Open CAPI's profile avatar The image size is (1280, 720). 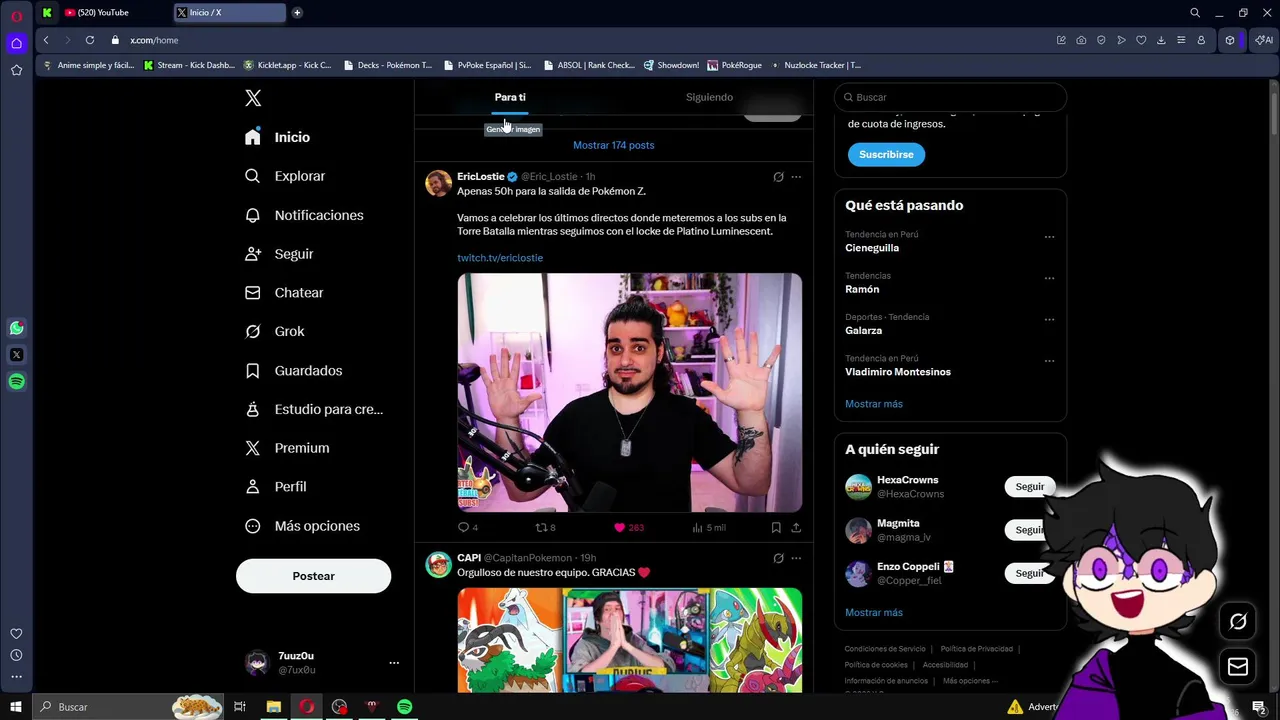coord(438,564)
